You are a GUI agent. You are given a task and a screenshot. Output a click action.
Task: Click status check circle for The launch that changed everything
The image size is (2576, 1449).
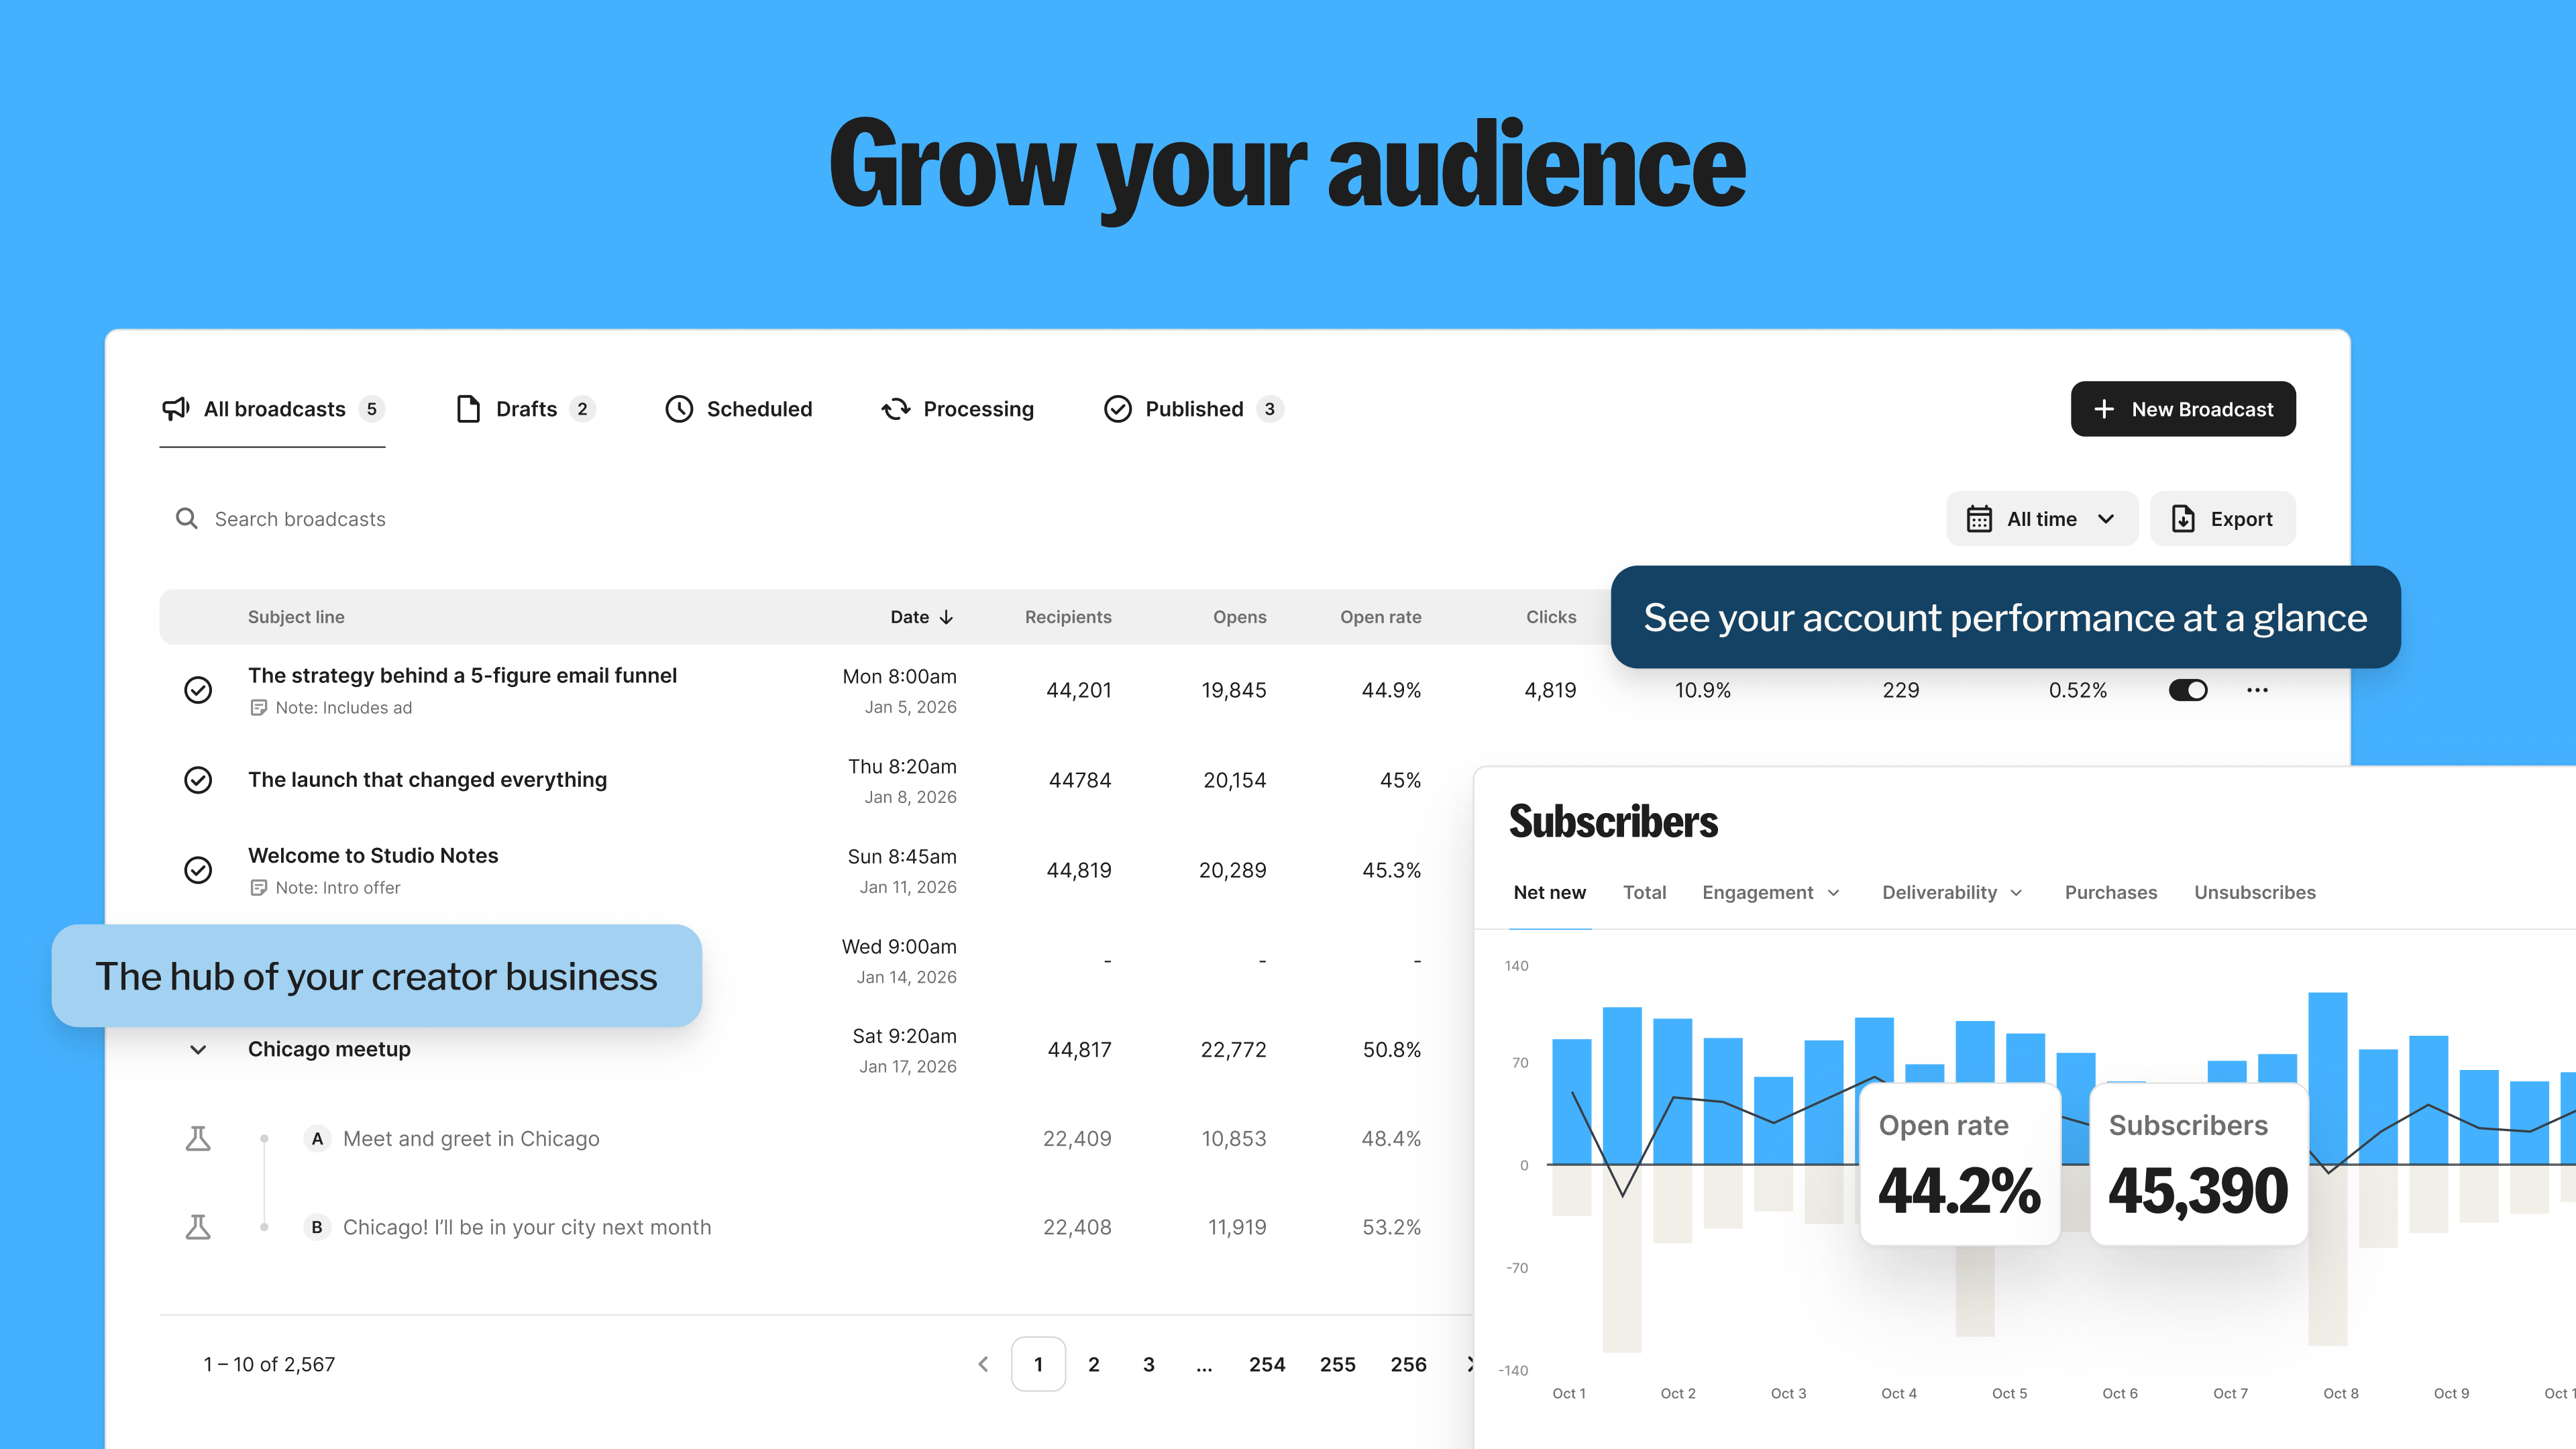click(x=198, y=780)
